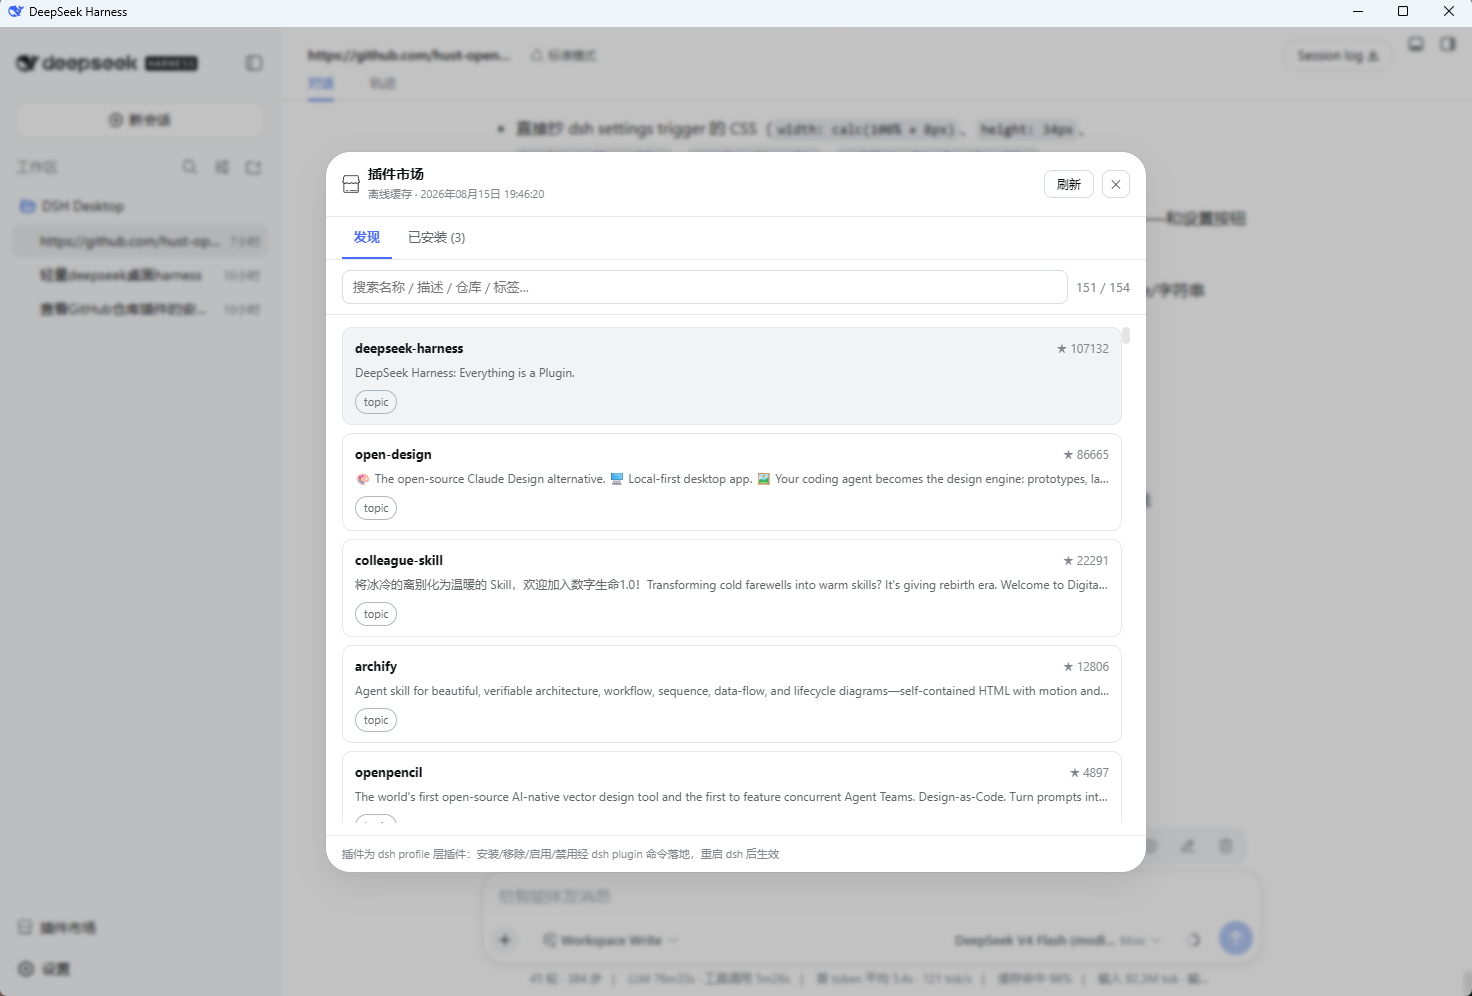Click the 107132 star count
Image resolution: width=1472 pixels, height=996 pixels.
(x=1083, y=349)
